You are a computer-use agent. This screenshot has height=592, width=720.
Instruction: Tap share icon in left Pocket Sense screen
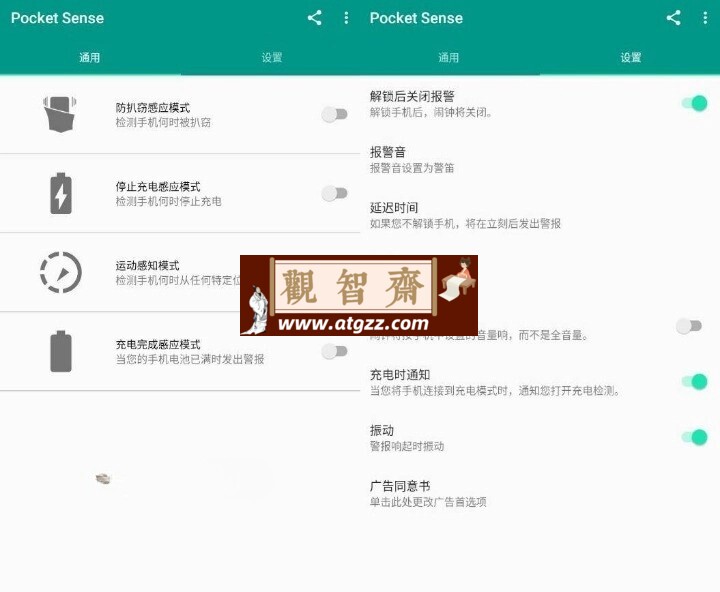tap(315, 18)
